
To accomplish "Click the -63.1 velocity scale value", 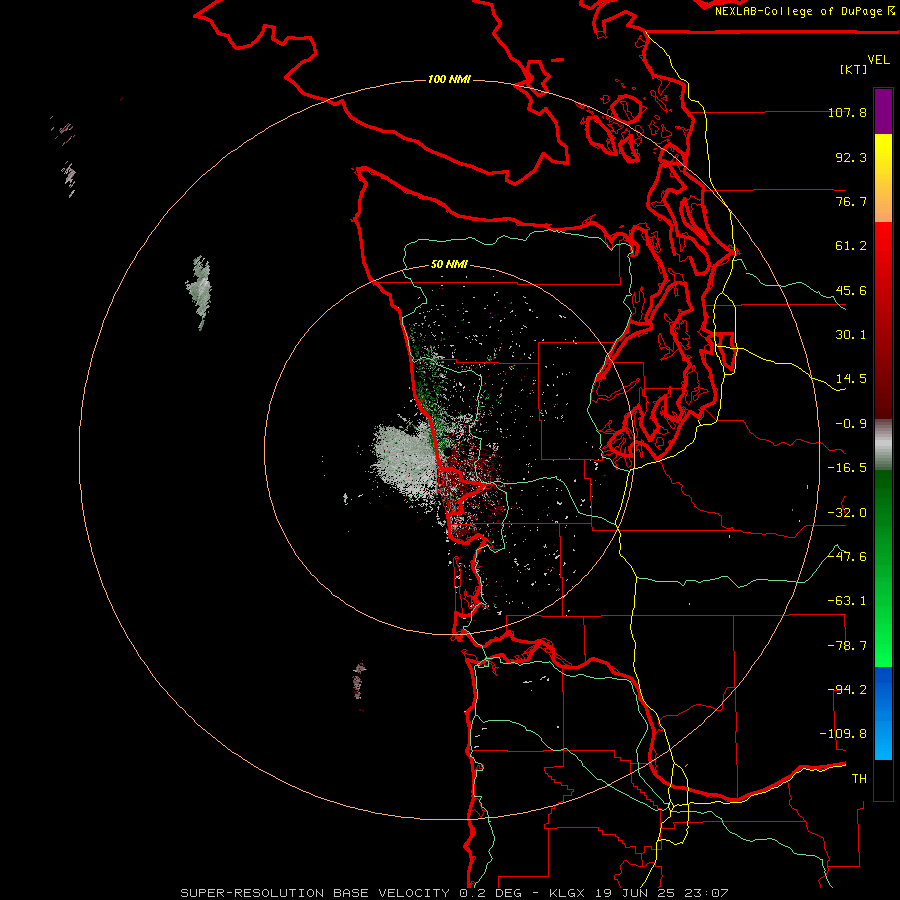I will (x=847, y=601).
